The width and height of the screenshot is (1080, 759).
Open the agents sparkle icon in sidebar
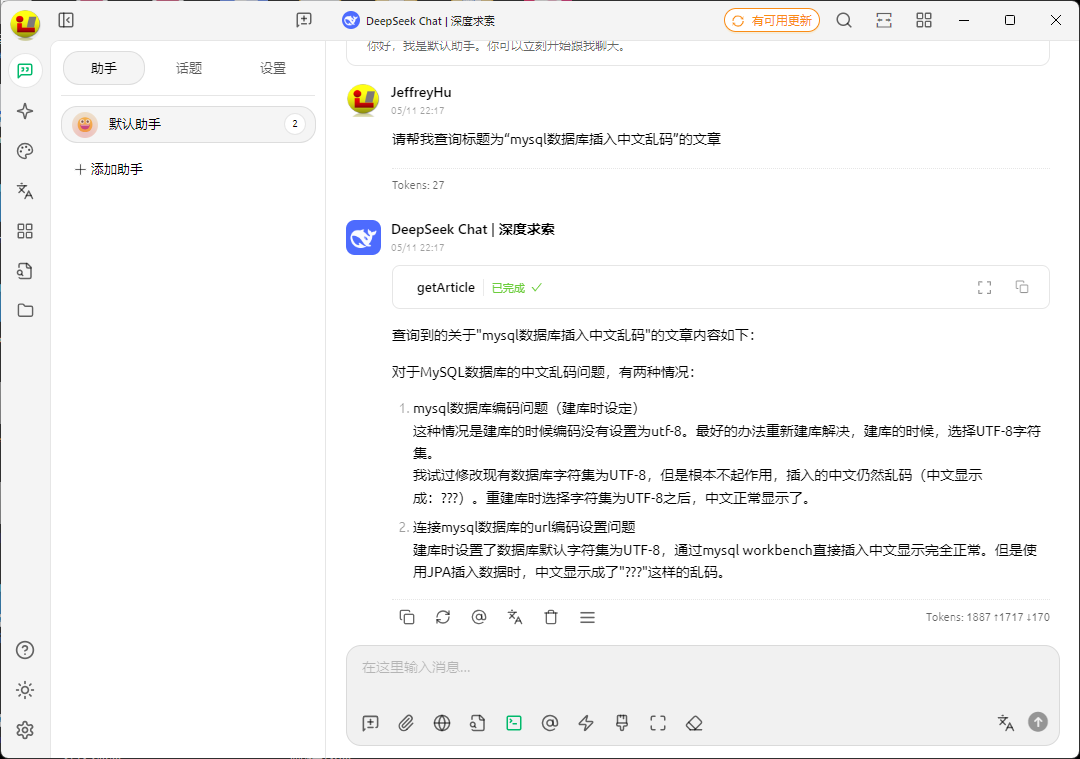point(25,111)
